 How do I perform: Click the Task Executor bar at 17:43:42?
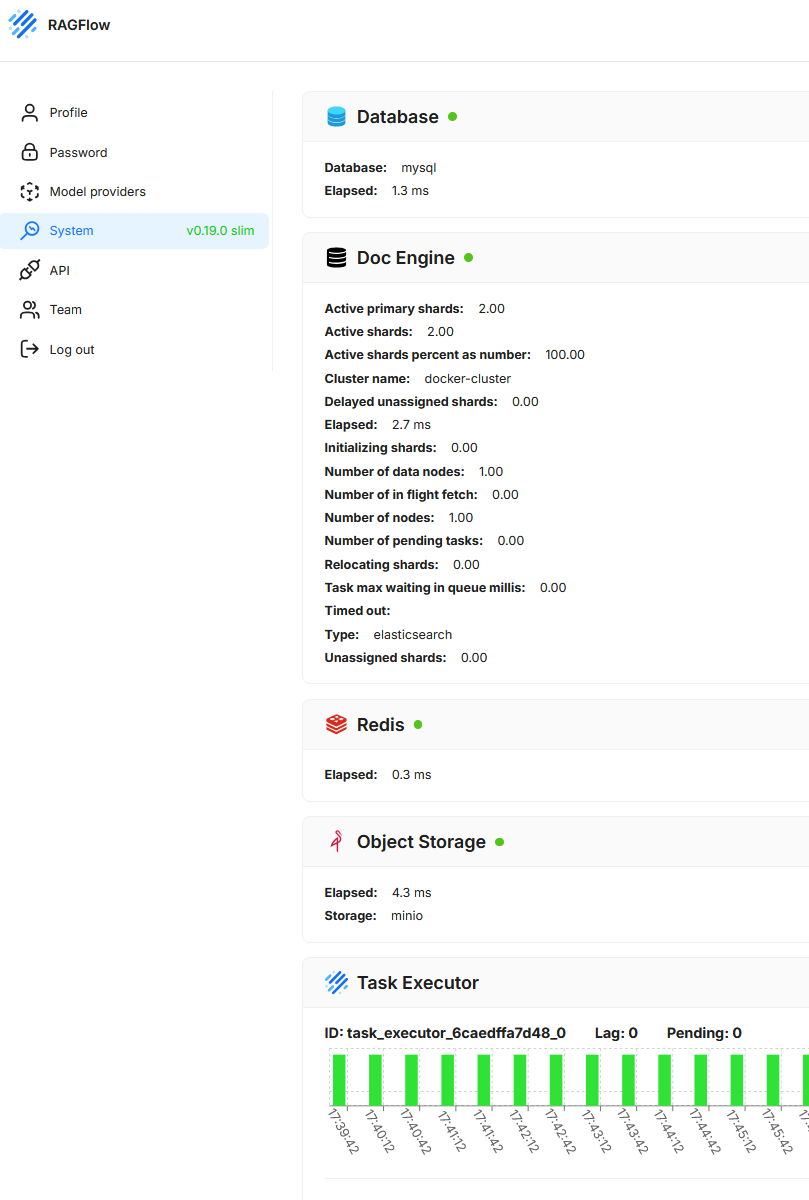click(628, 1079)
